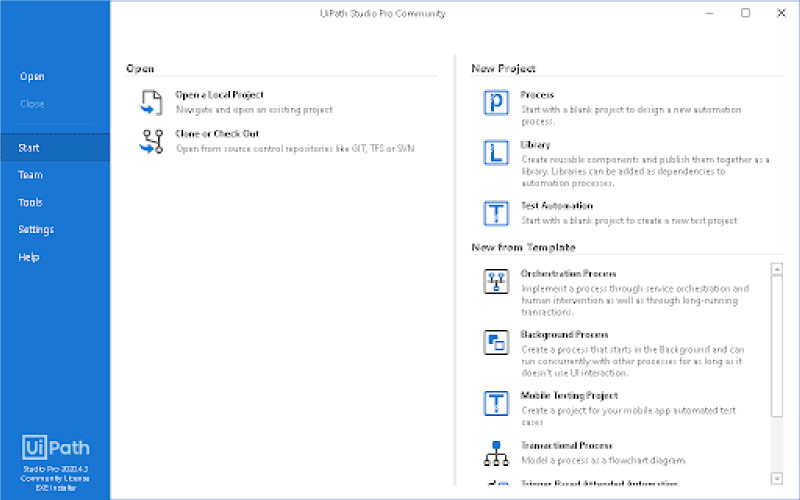Click Clone or Check Out title
The height and width of the screenshot is (500, 800).
pos(217,134)
